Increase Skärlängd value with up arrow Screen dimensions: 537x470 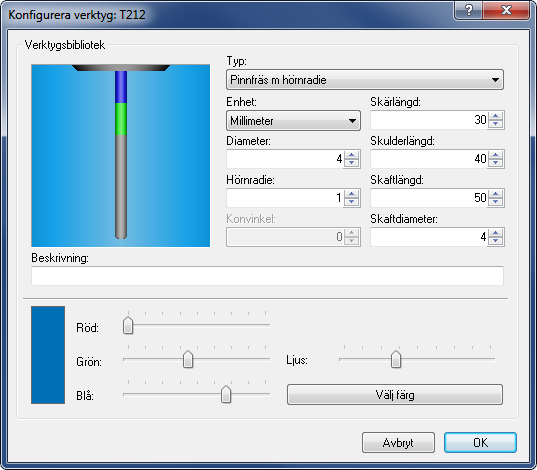point(495,116)
